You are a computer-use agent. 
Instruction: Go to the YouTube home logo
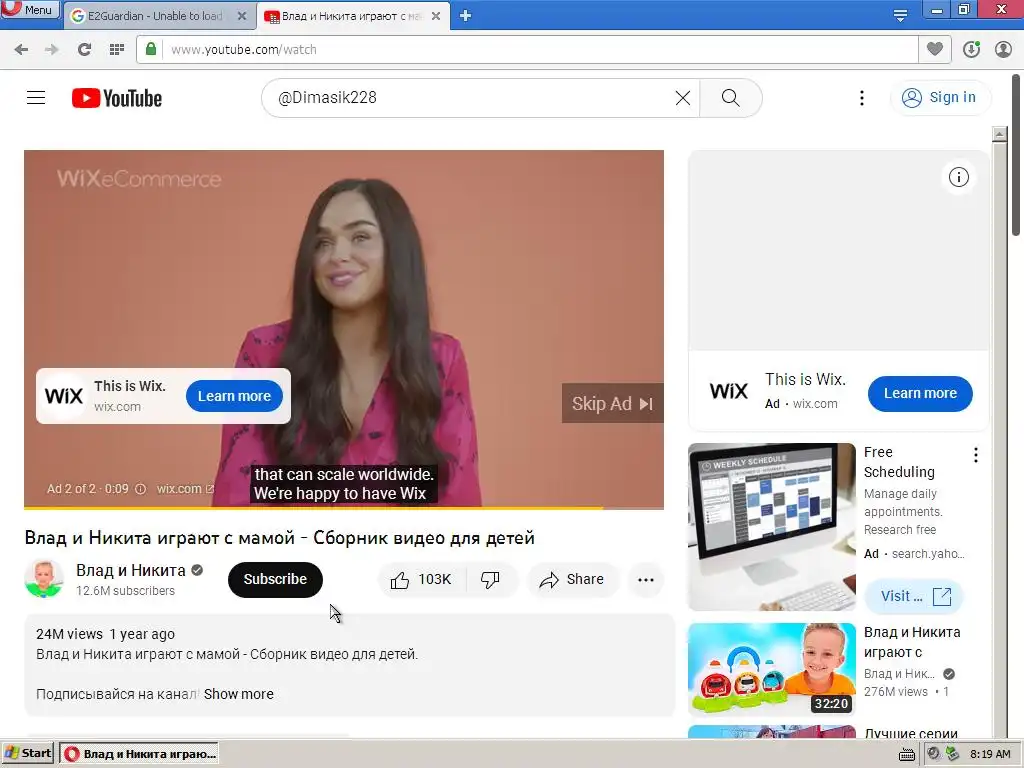click(x=117, y=98)
